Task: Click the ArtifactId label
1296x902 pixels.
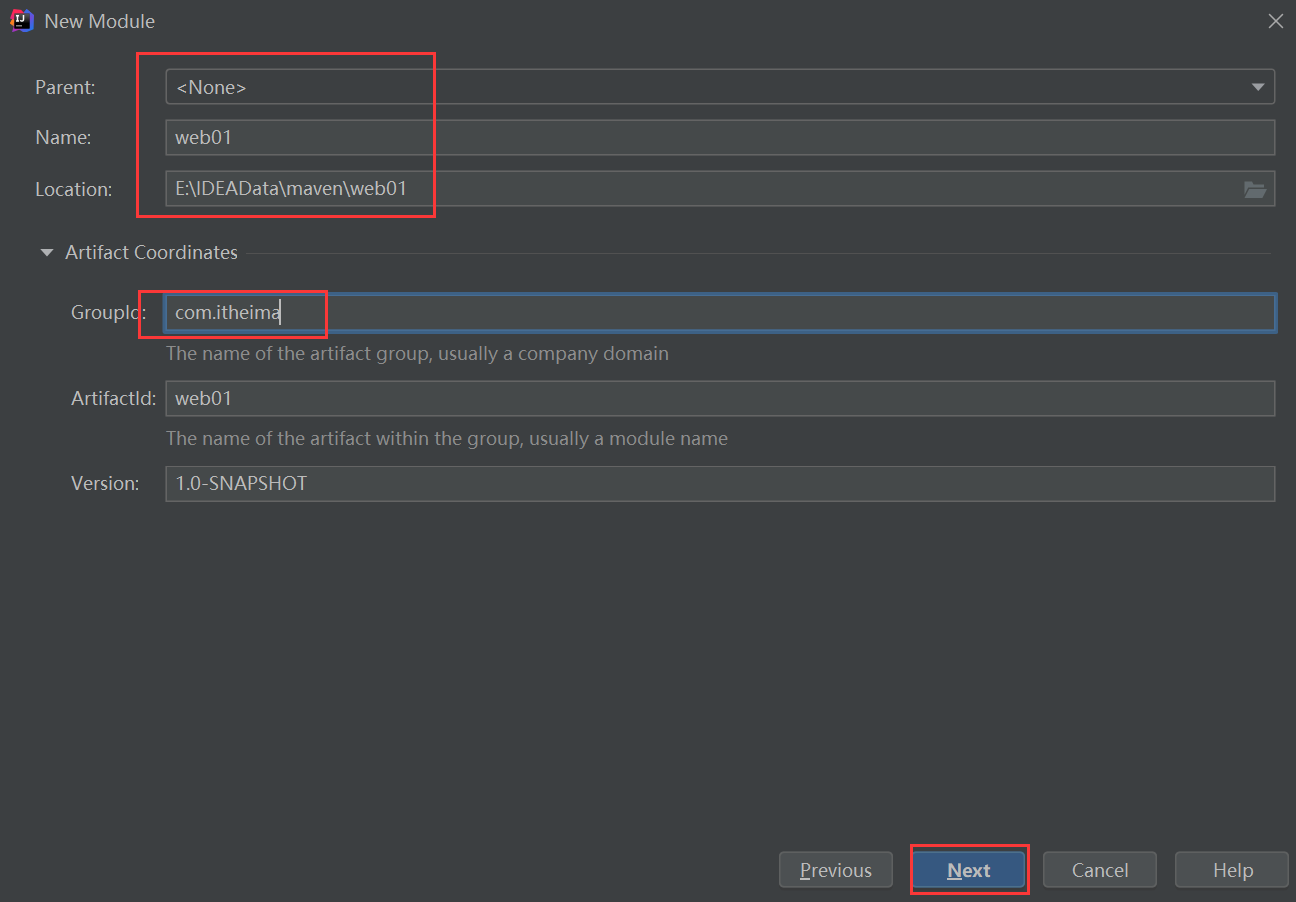Action: (114, 398)
